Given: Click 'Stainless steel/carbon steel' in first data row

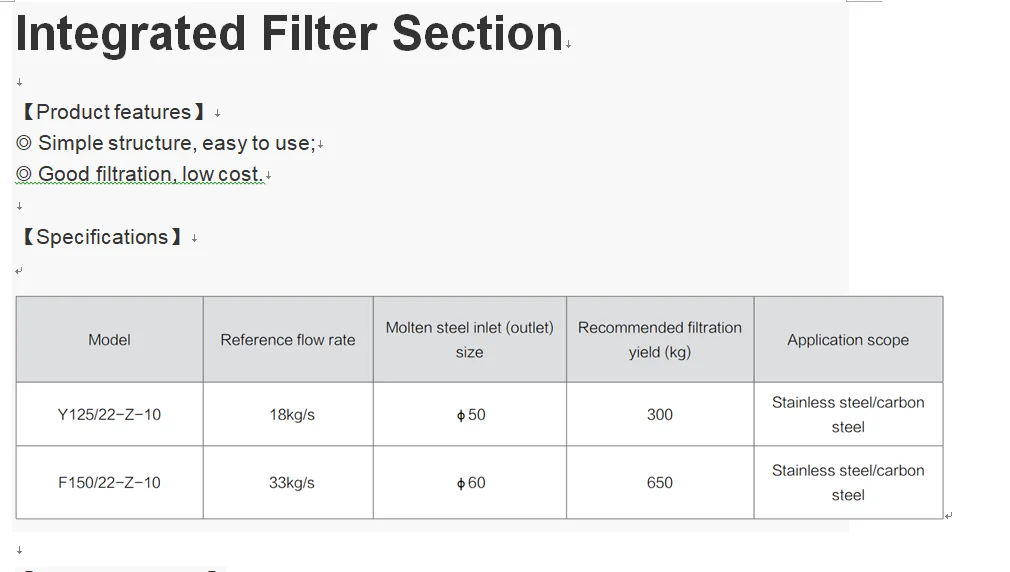Looking at the screenshot, I should (x=847, y=414).
